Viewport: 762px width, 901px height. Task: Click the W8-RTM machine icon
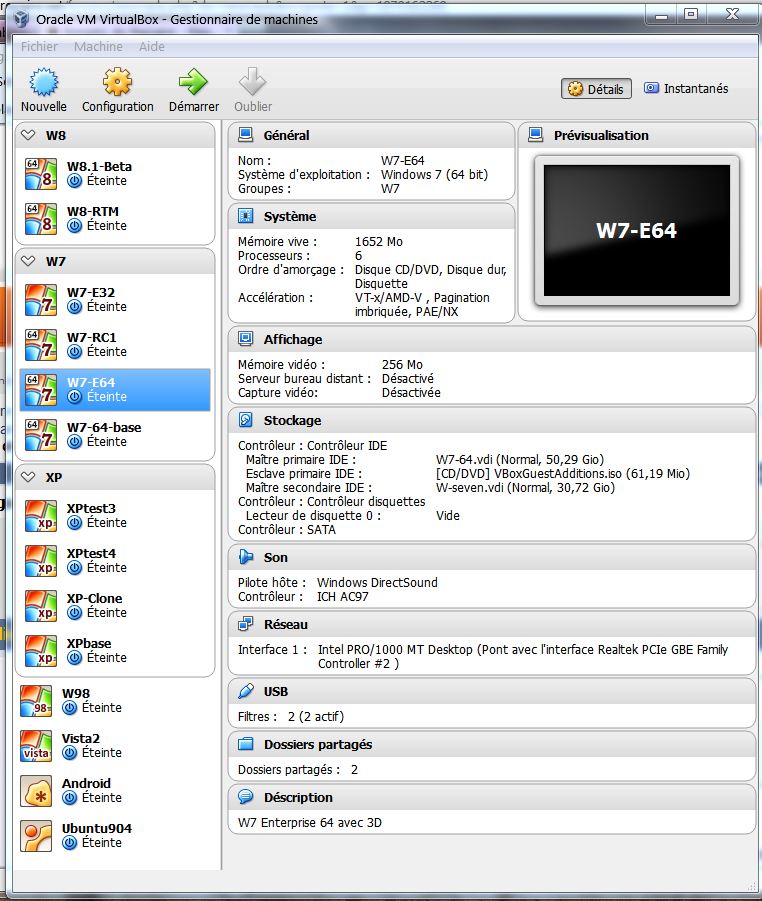point(41,218)
